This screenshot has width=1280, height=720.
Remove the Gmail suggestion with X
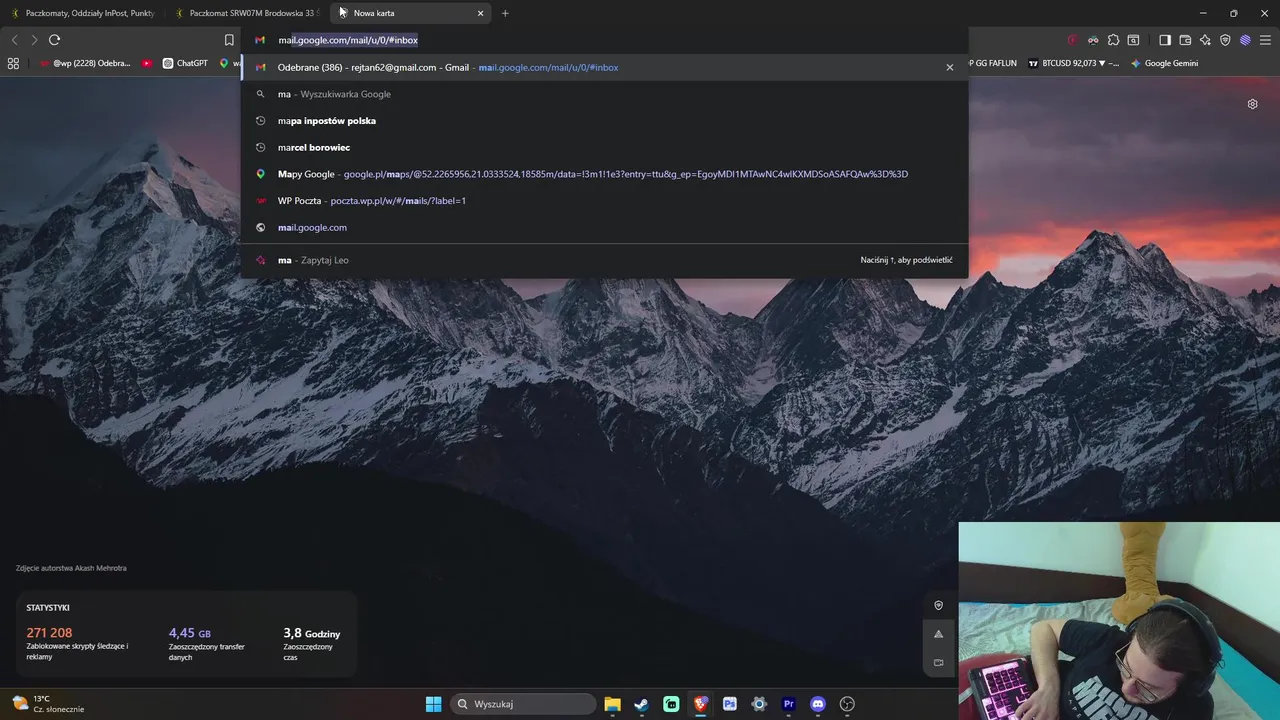pyautogui.click(x=949, y=67)
